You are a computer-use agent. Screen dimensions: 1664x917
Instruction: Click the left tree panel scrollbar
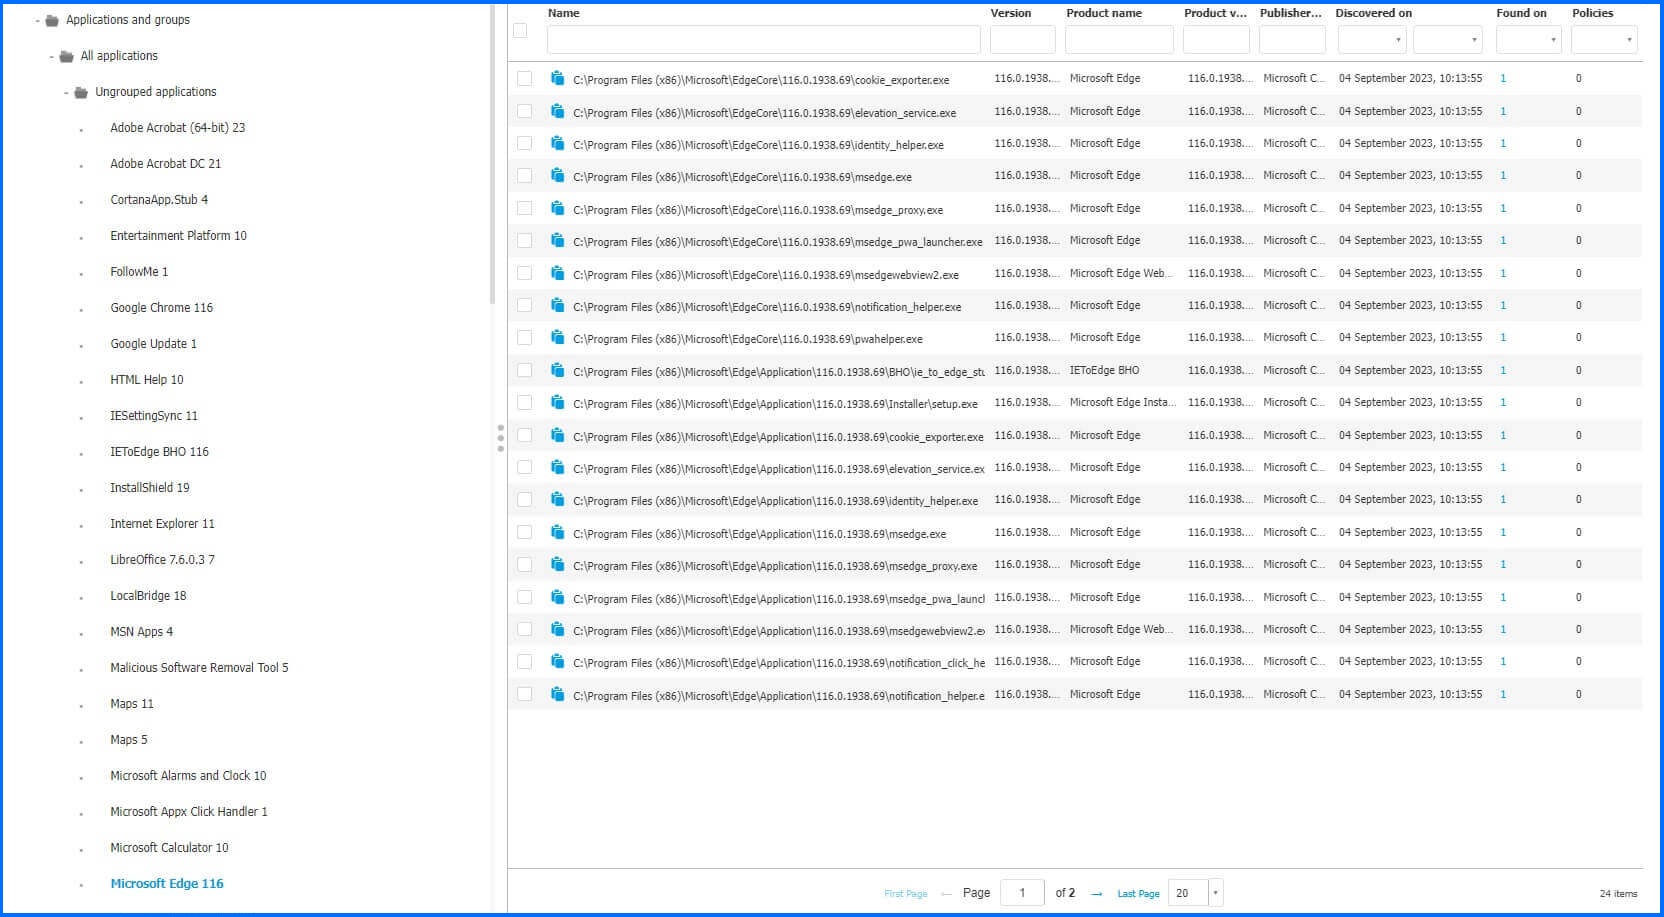(x=492, y=155)
